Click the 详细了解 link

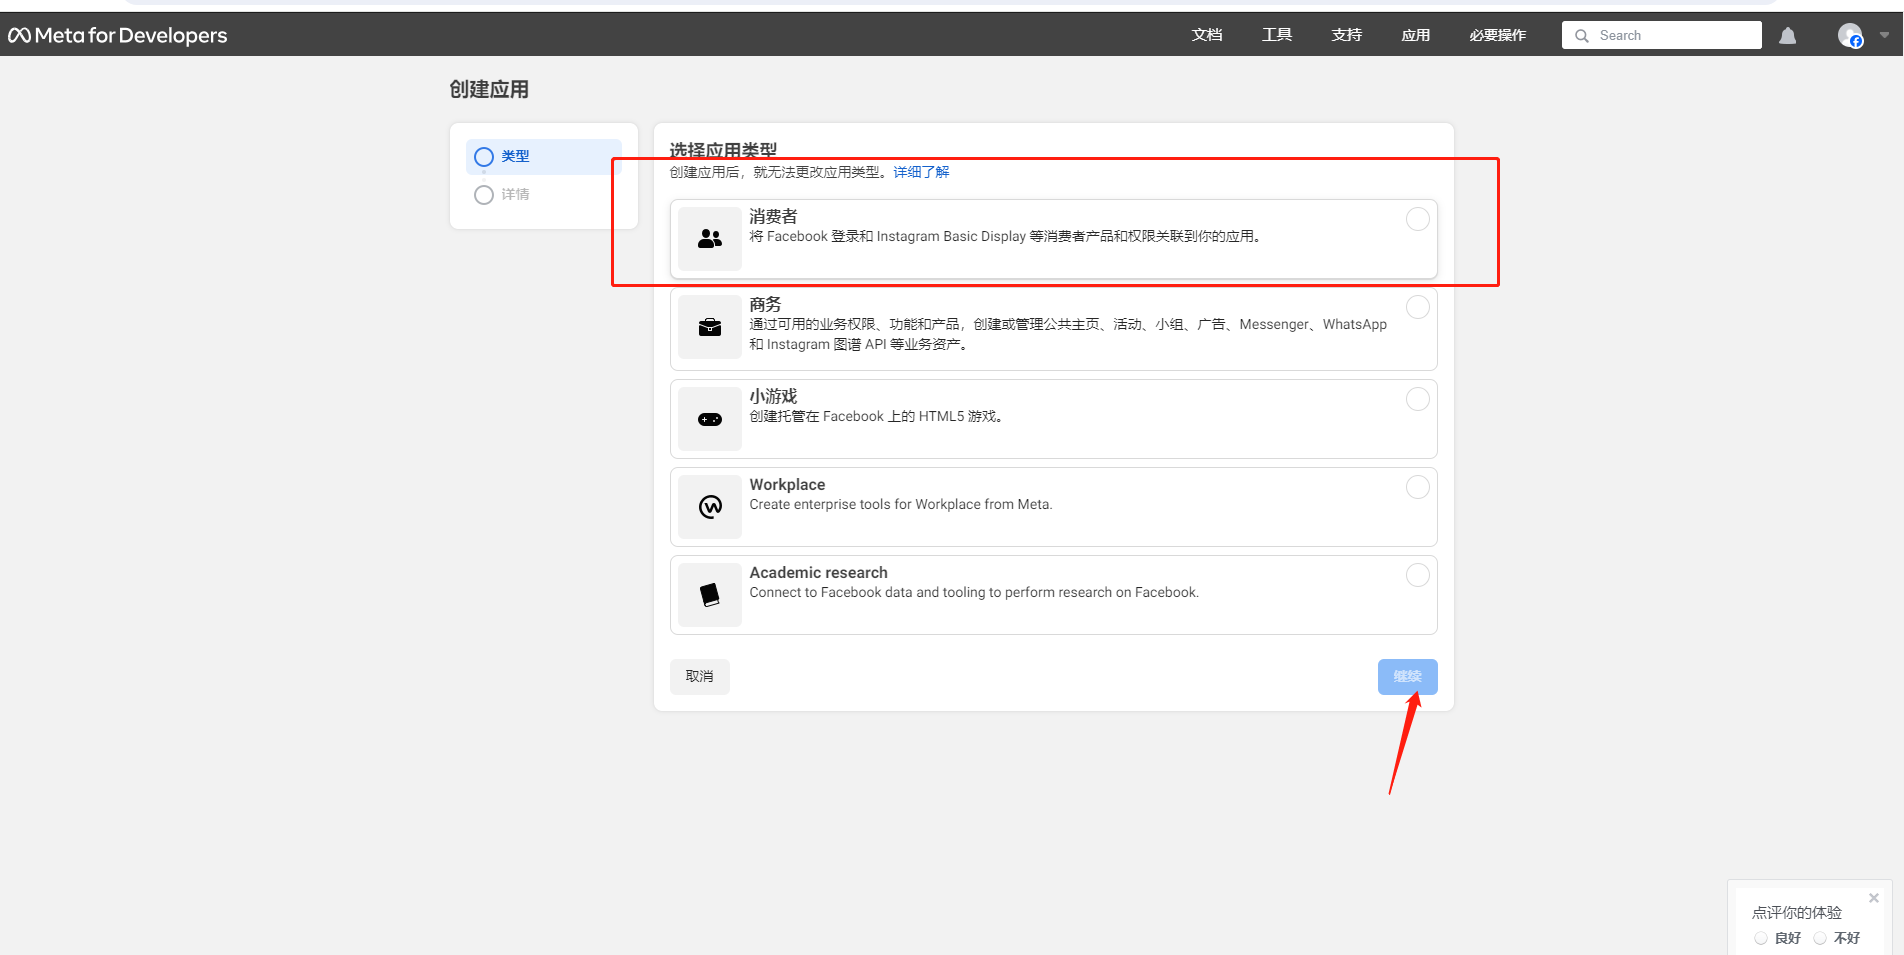[921, 172]
